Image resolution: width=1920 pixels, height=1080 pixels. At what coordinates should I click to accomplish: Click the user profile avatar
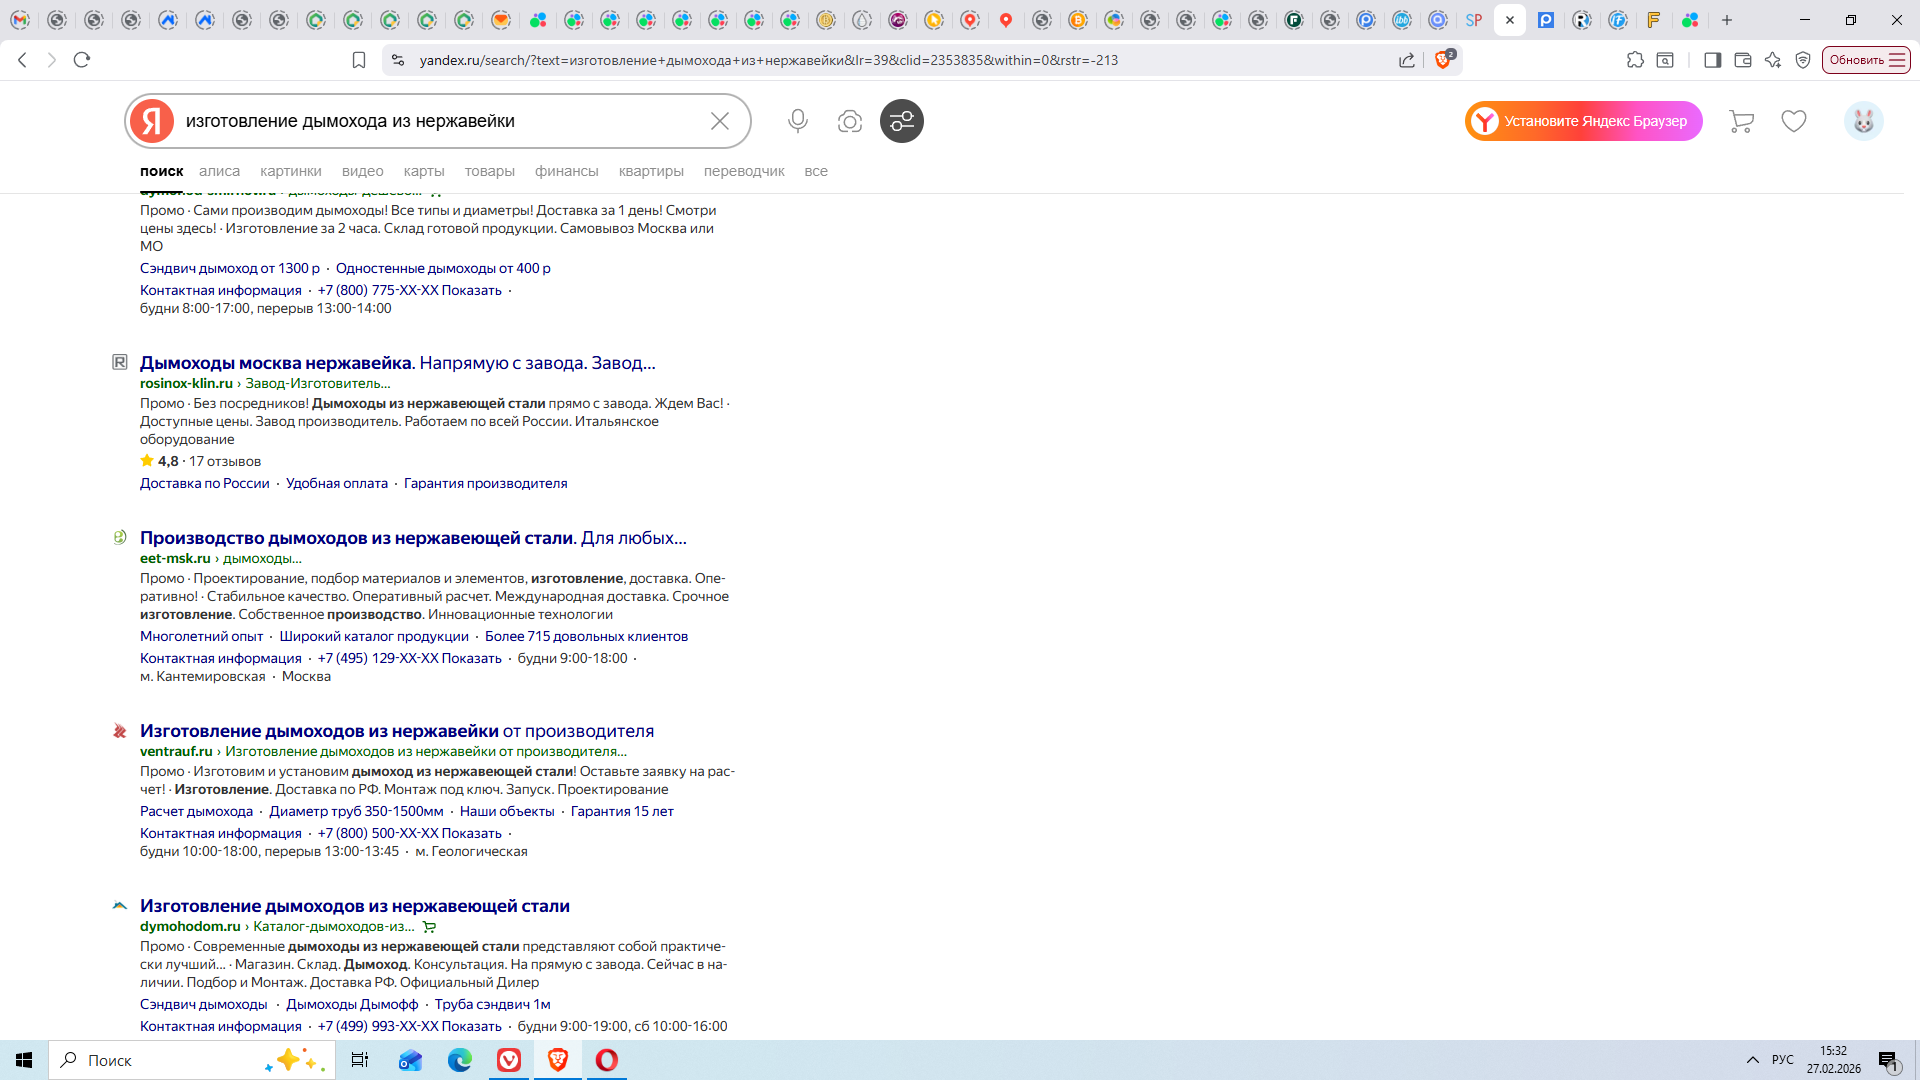coord(1863,121)
